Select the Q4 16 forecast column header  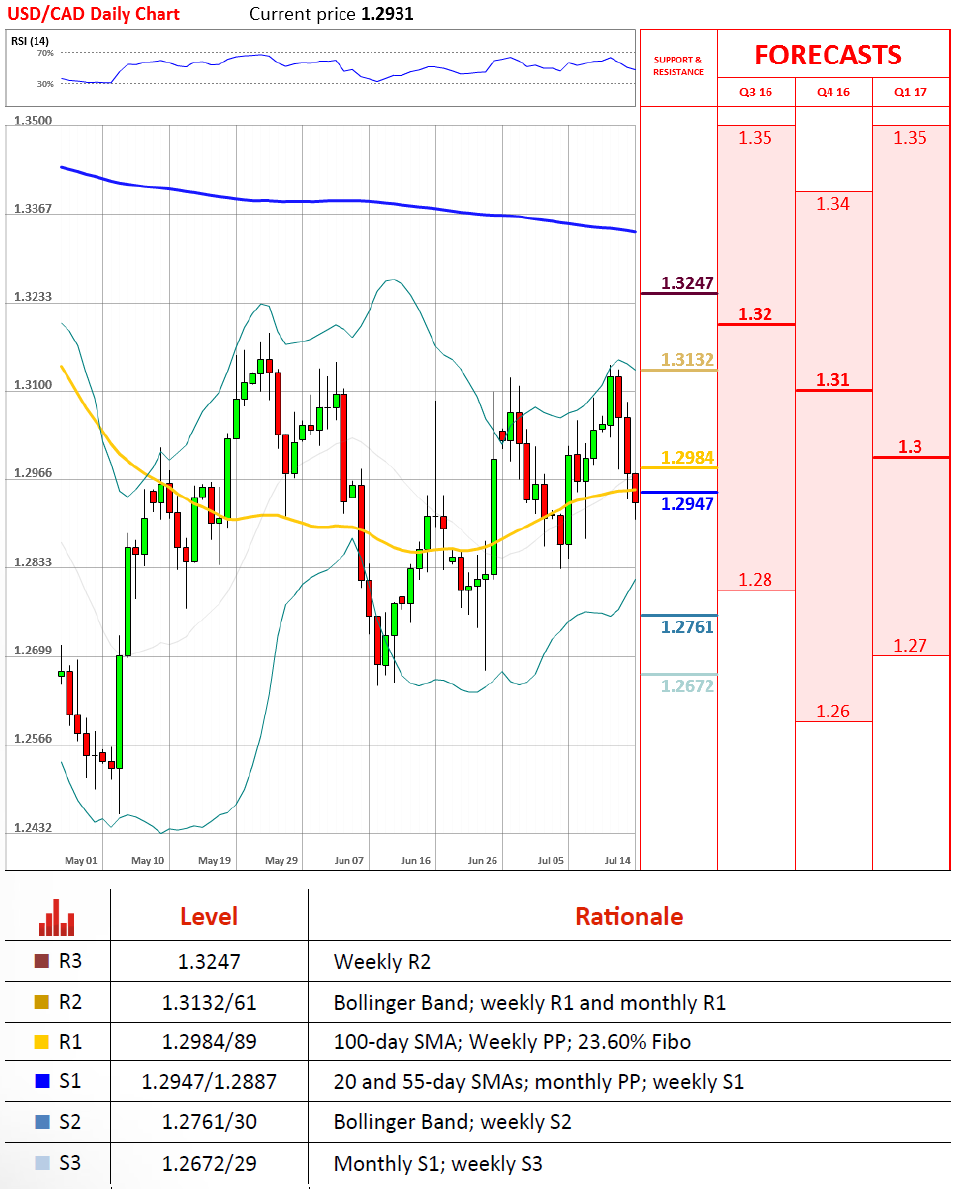pyautogui.click(x=833, y=92)
